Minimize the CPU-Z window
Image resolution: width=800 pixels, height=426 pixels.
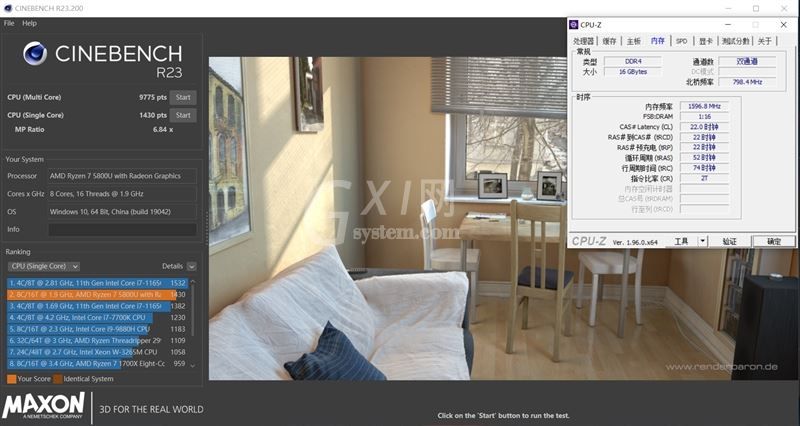[728, 24]
